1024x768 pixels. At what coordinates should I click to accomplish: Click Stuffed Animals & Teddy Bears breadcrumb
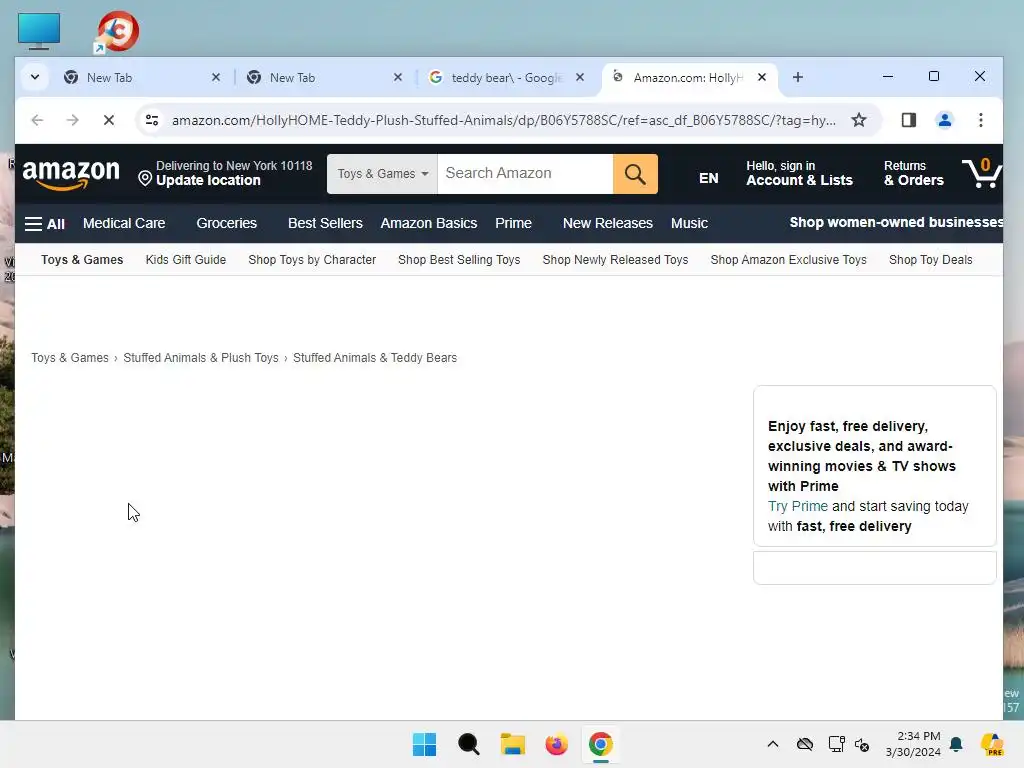(375, 358)
